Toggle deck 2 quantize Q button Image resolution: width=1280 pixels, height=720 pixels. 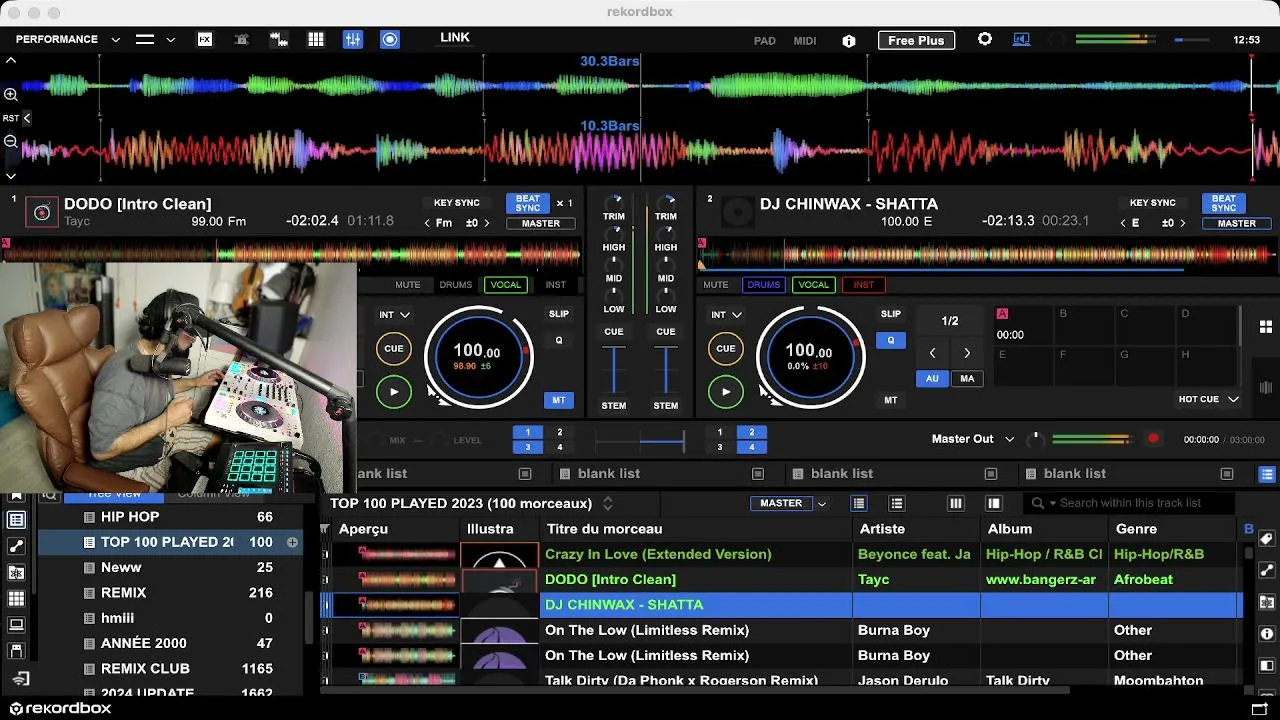point(891,340)
